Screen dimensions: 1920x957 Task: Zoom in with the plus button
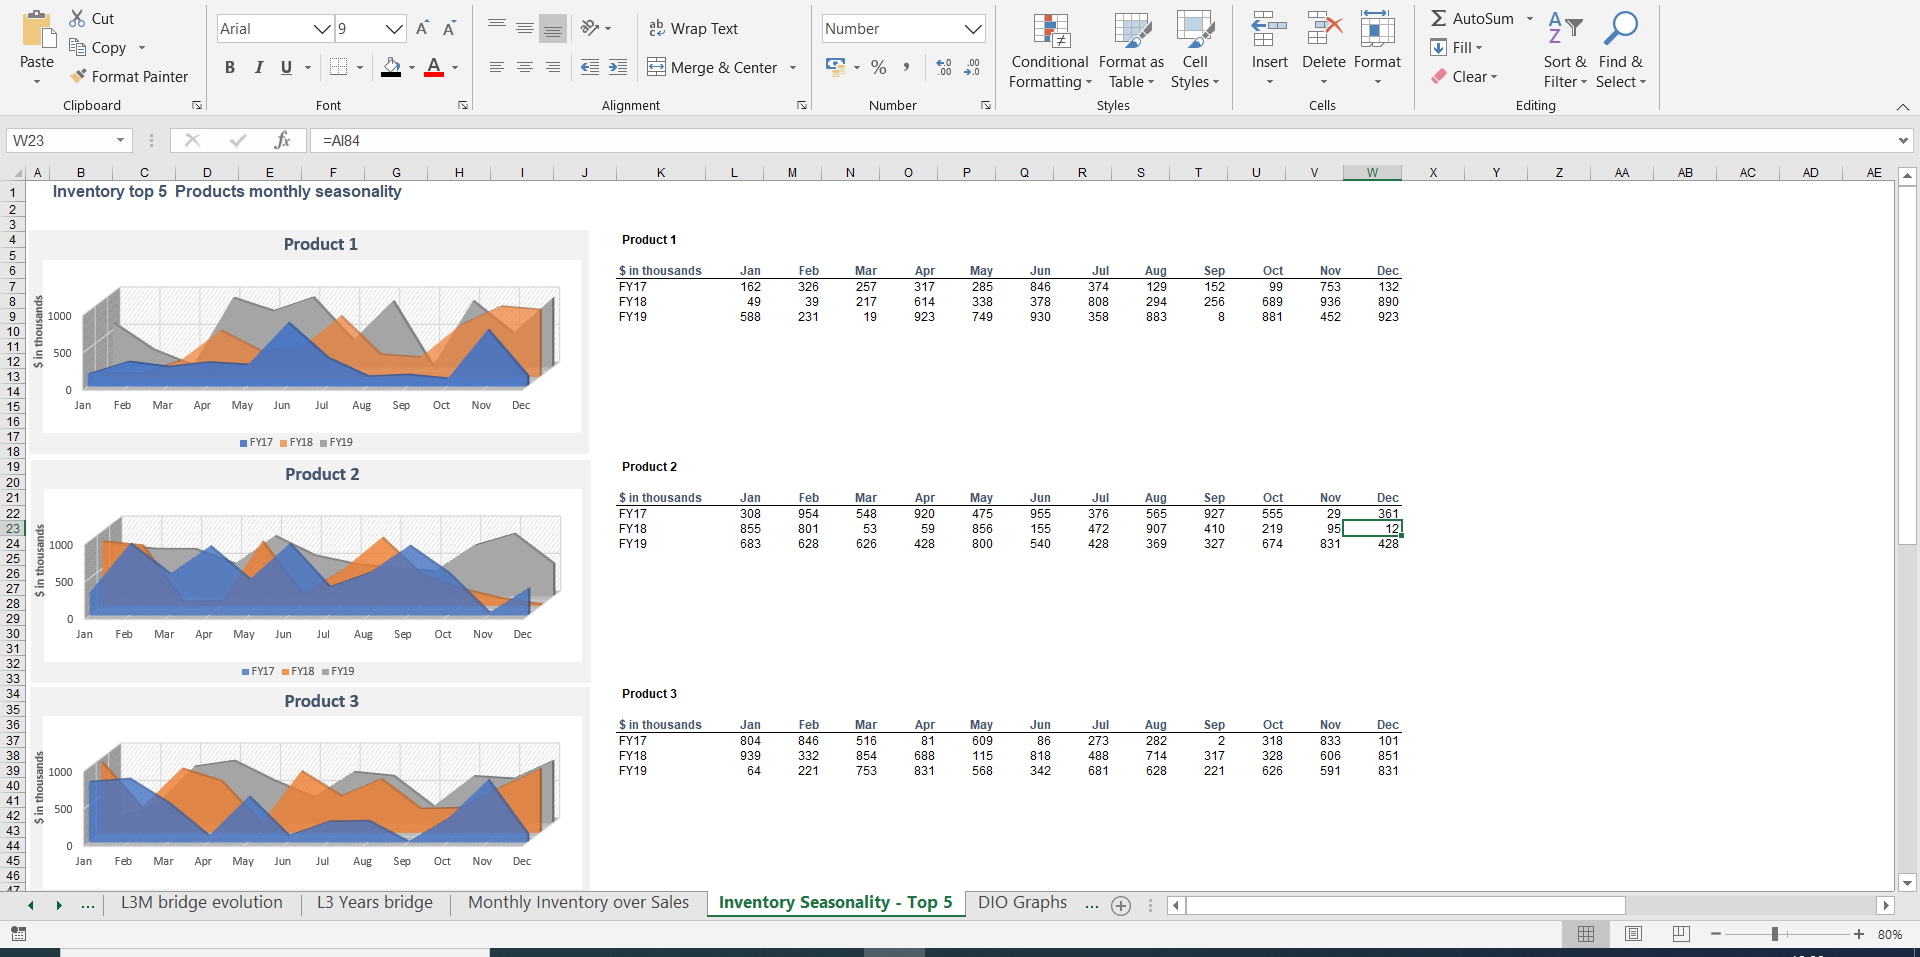[1859, 934]
